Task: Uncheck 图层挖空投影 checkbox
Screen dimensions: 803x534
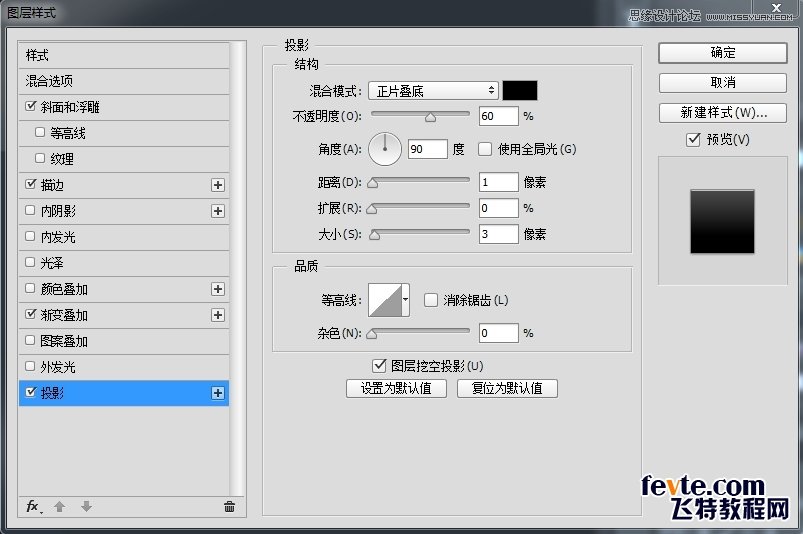Action: (x=379, y=366)
